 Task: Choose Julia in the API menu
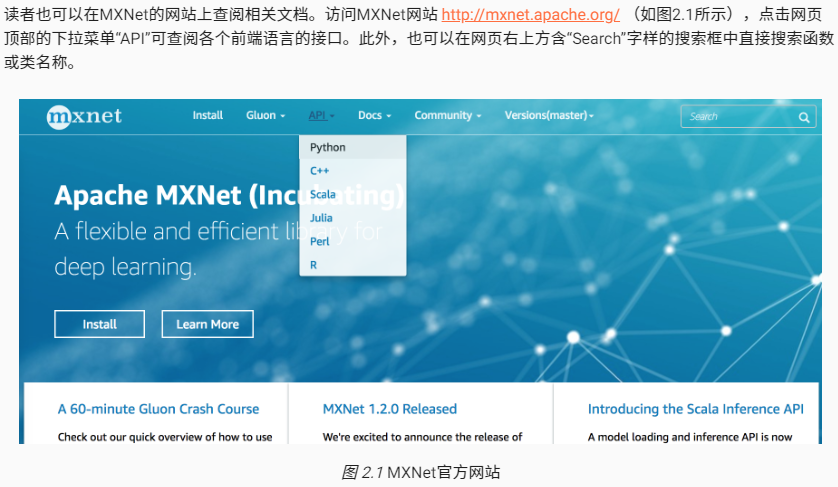coord(353,218)
